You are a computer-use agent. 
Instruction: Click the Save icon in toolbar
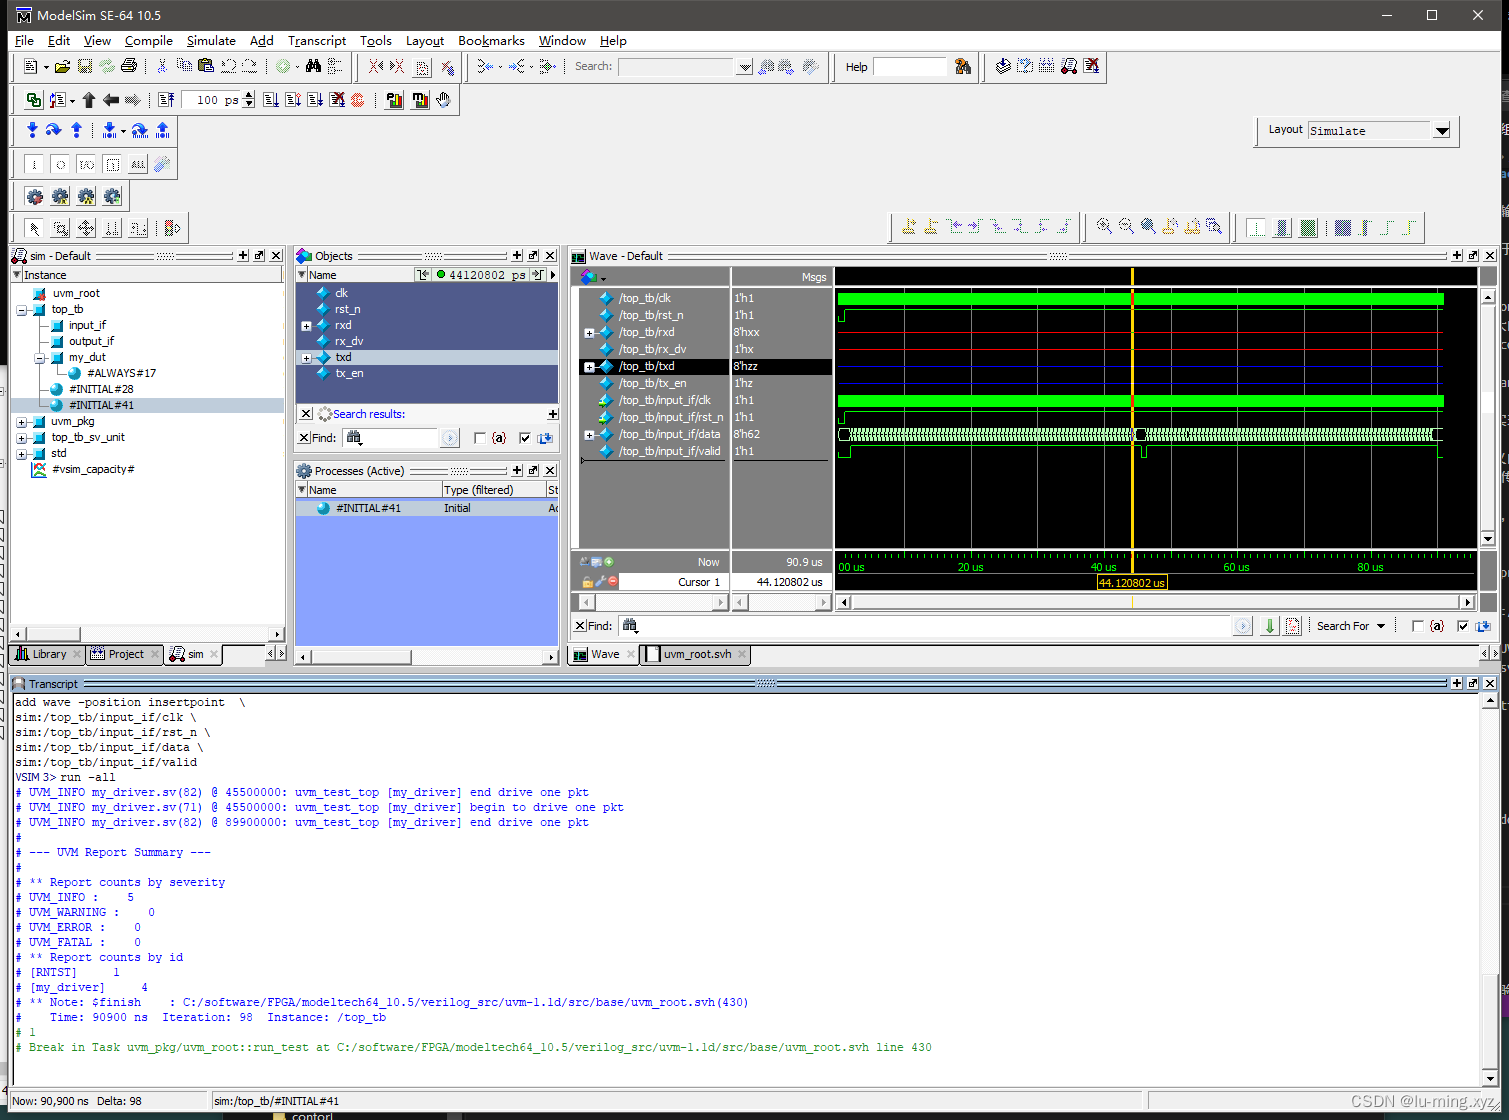(x=85, y=66)
